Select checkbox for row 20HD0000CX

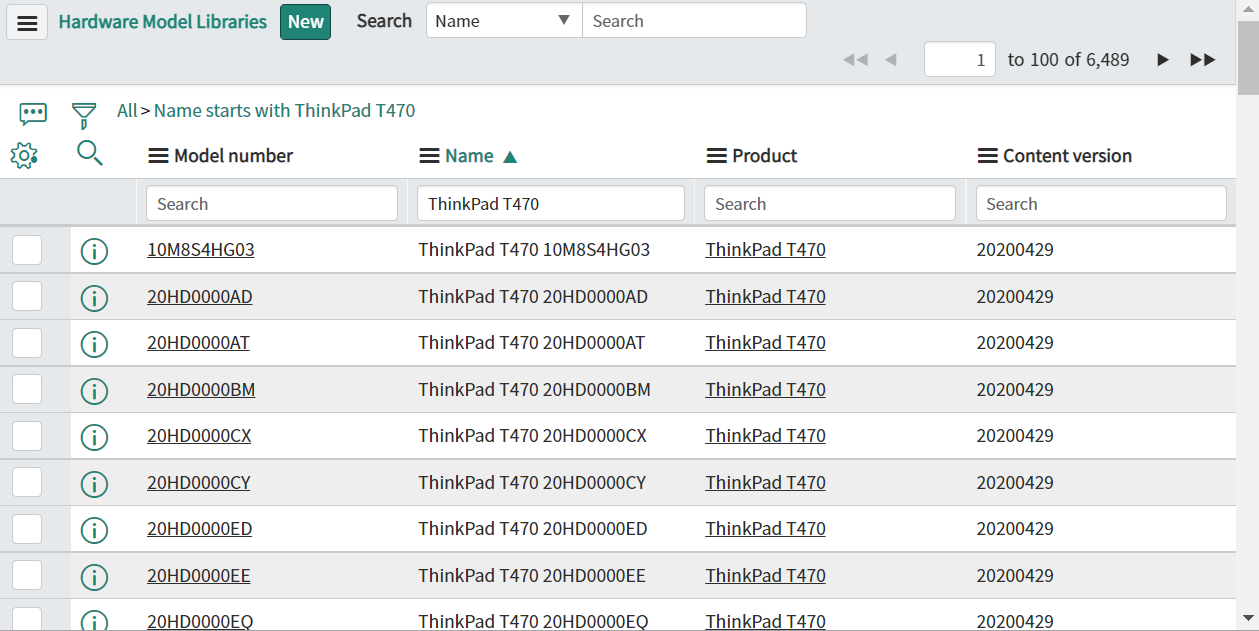click(x=27, y=436)
